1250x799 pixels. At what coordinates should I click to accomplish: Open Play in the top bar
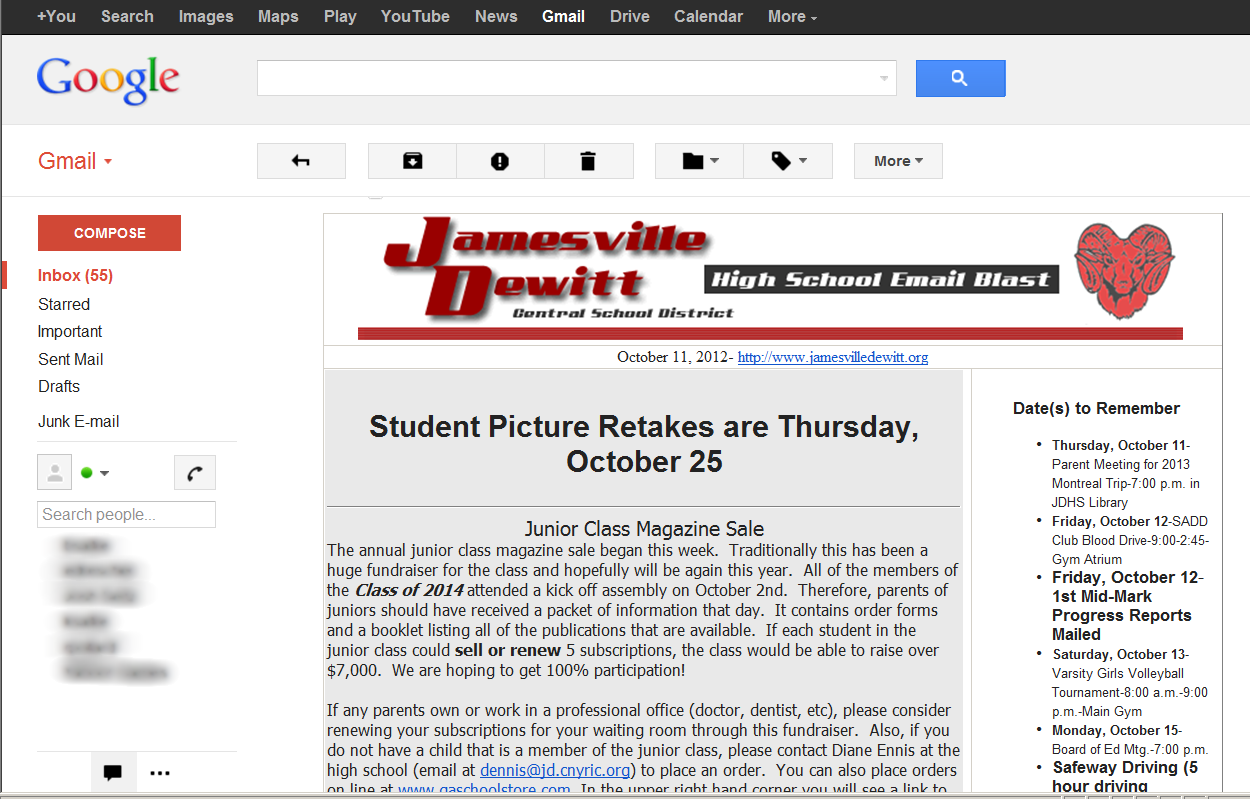point(340,16)
